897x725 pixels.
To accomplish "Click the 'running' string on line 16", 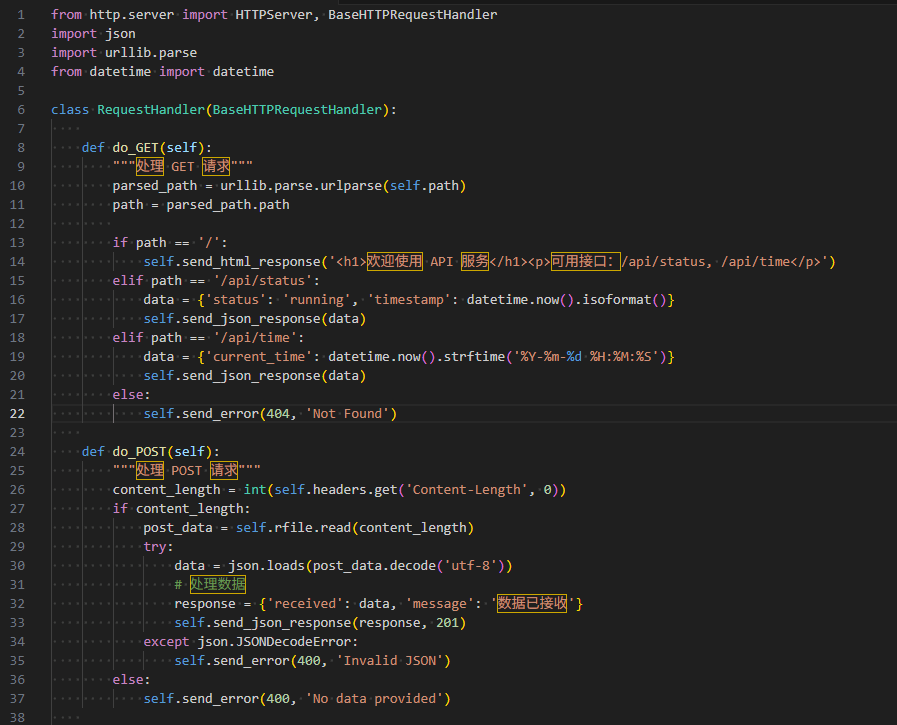I will click(316, 299).
